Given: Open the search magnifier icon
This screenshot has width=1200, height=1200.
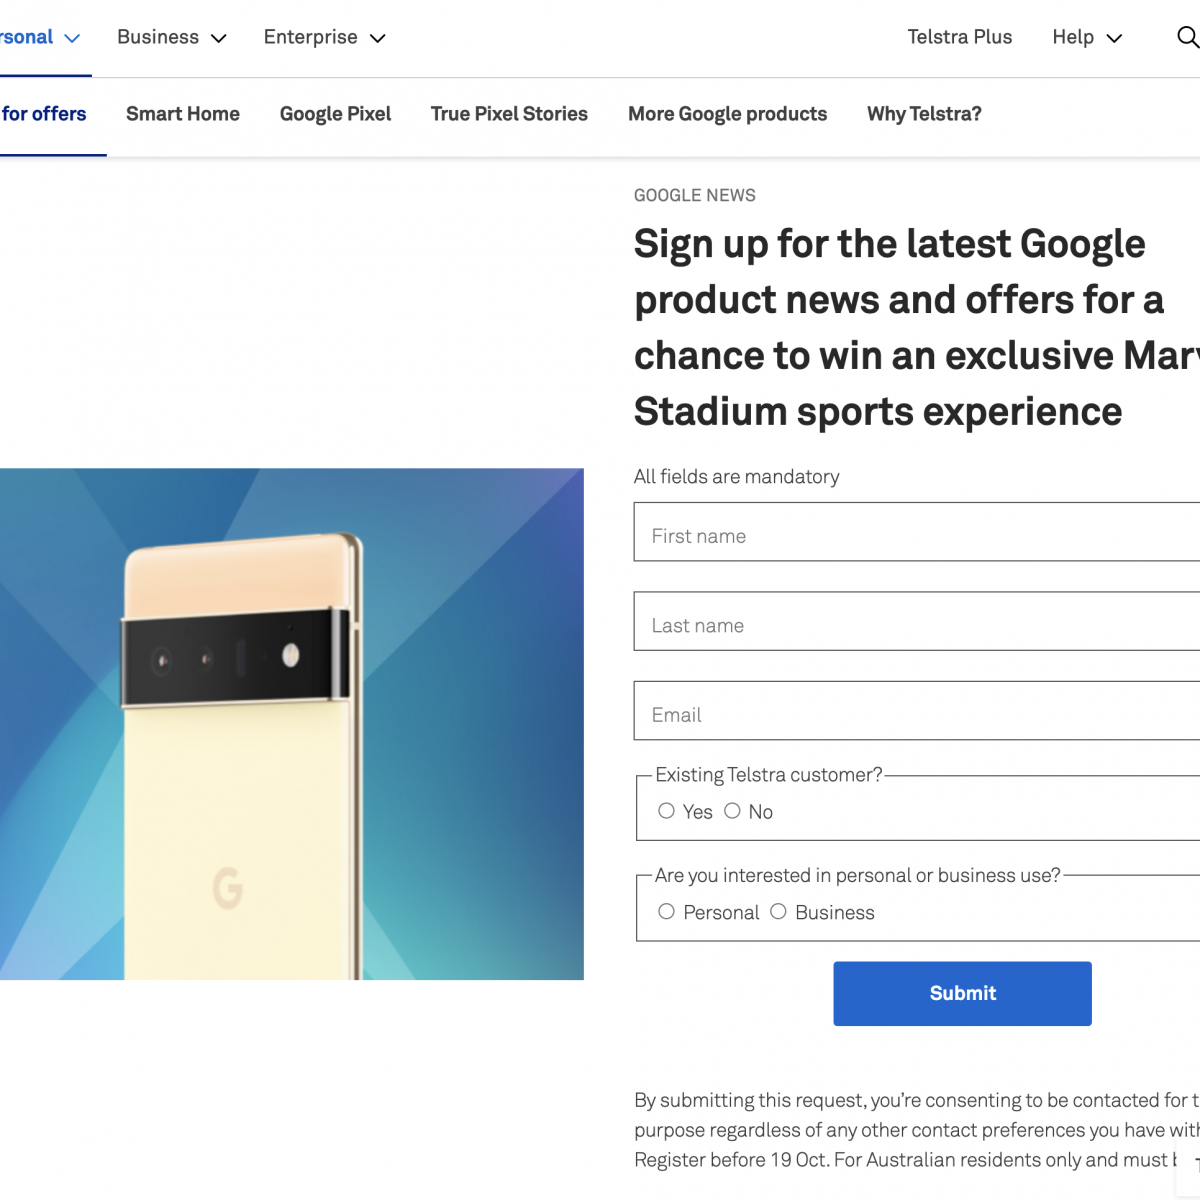Looking at the screenshot, I should [1187, 37].
